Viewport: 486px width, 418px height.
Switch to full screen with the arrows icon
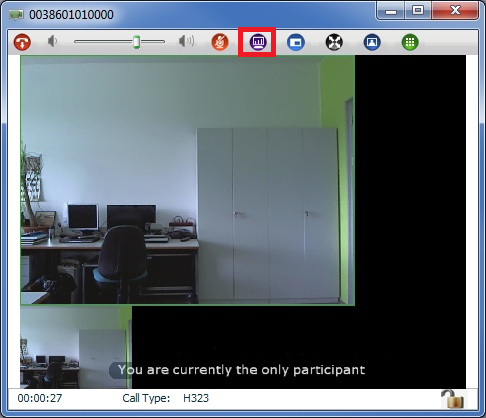coord(334,42)
